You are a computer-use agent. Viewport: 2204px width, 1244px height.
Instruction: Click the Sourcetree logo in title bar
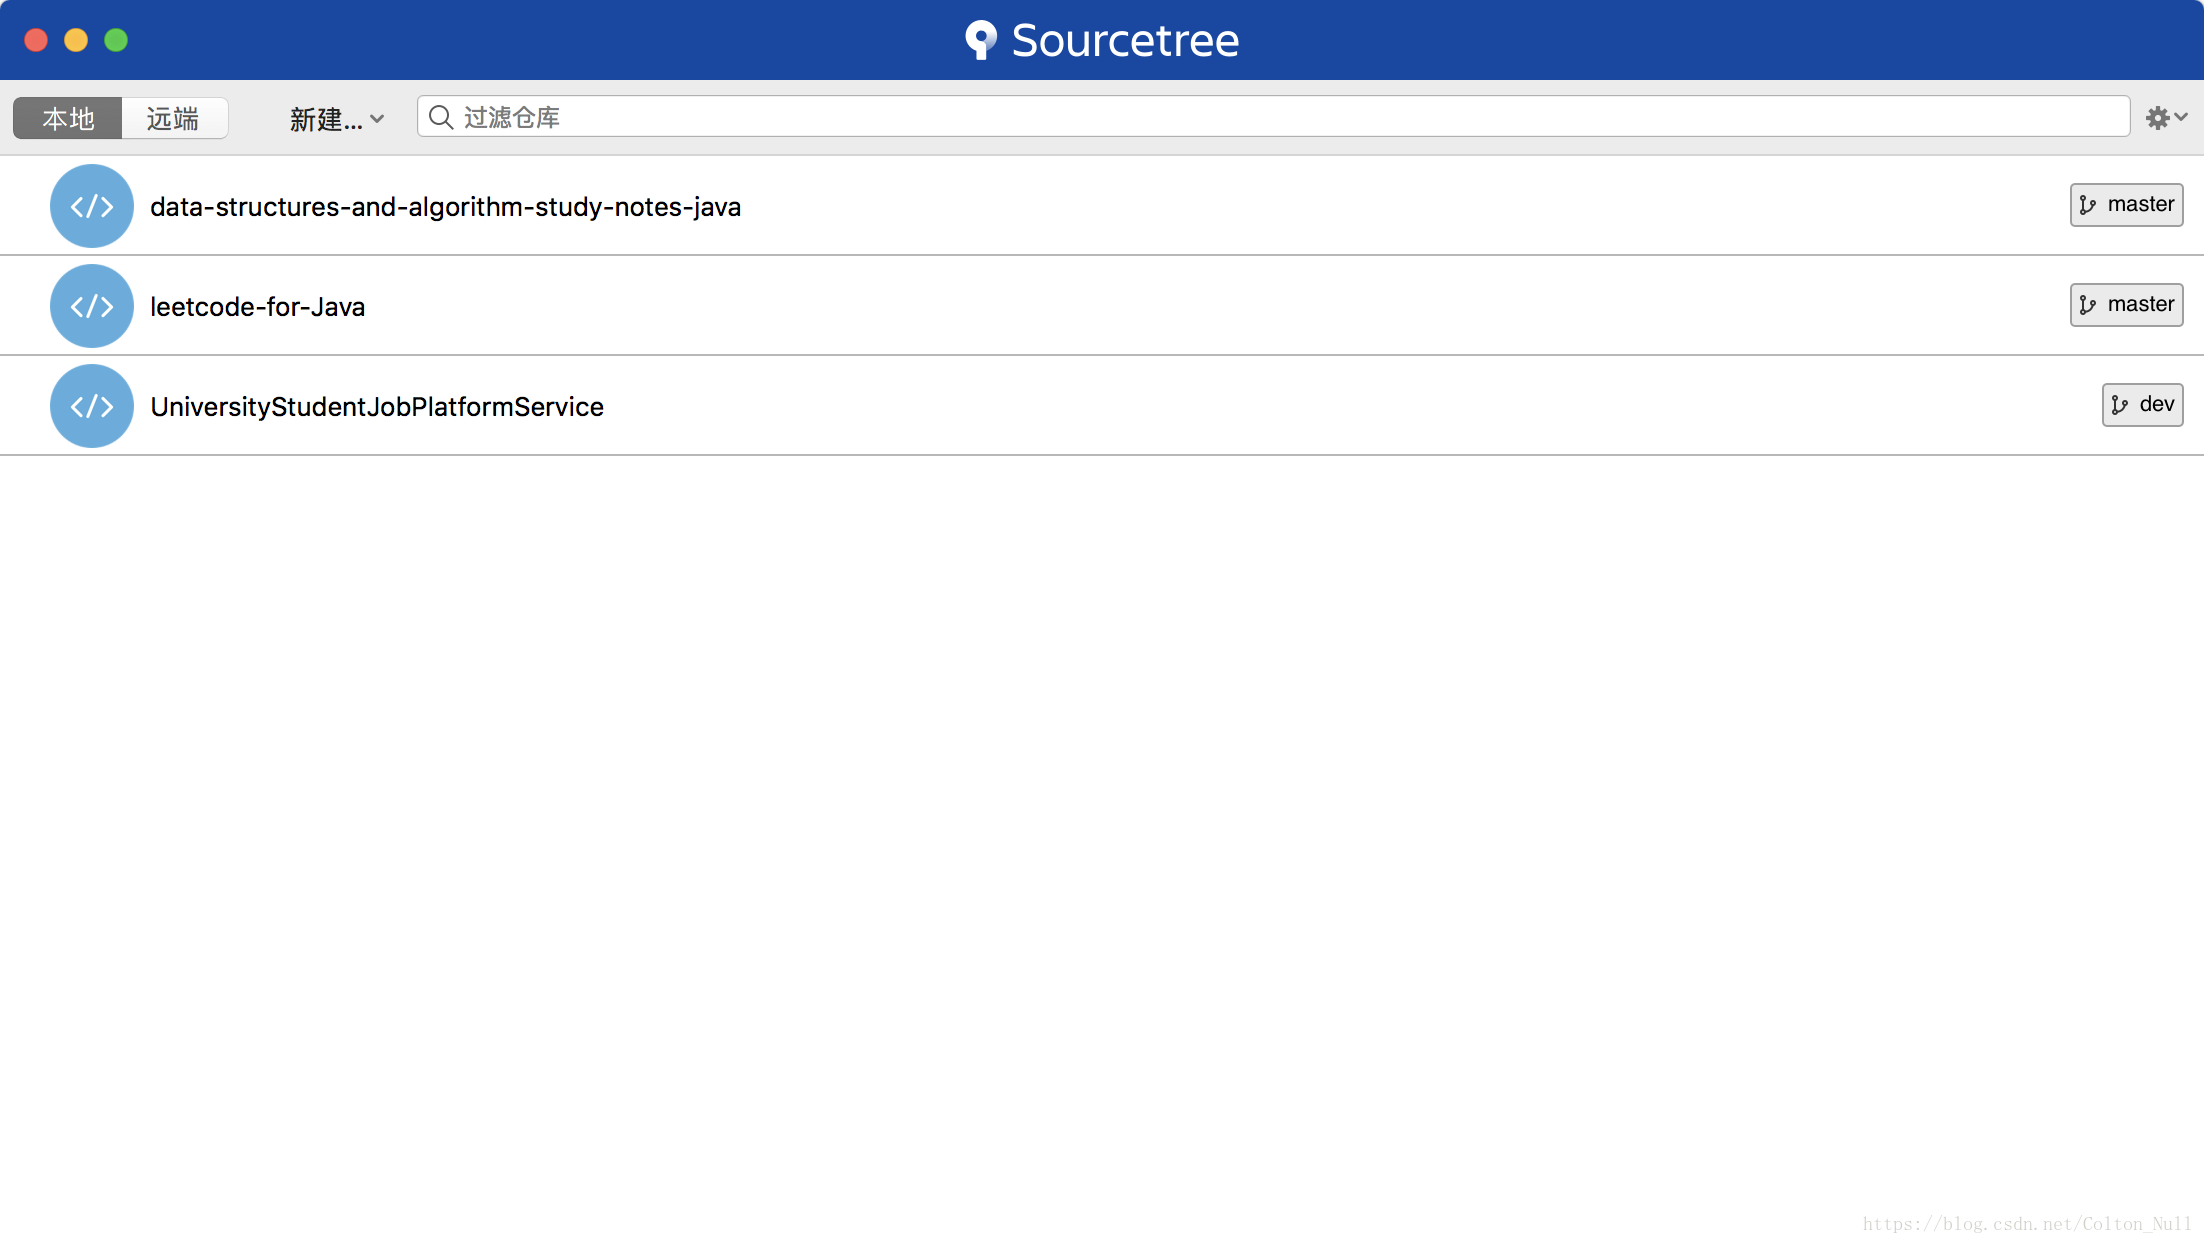(981, 40)
